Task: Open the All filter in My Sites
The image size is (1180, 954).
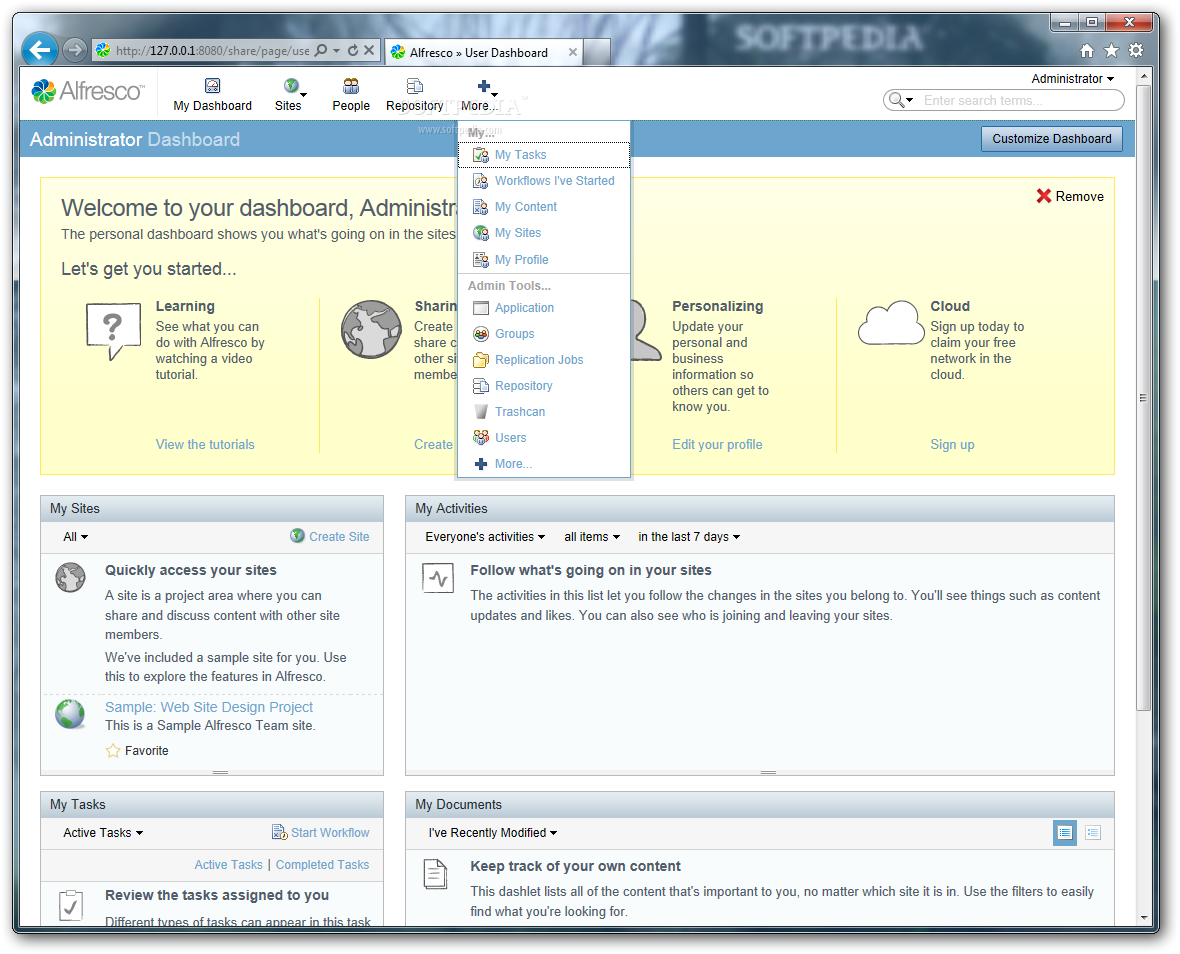Action: 75,537
